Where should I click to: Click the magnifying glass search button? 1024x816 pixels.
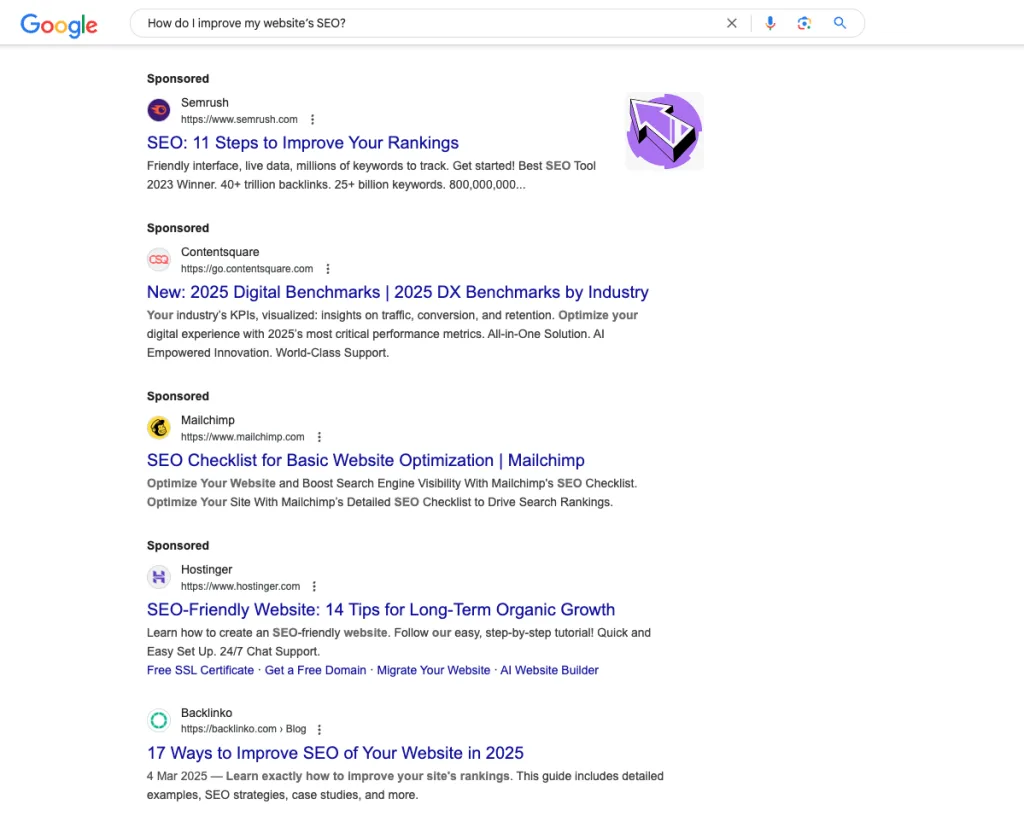pos(840,23)
